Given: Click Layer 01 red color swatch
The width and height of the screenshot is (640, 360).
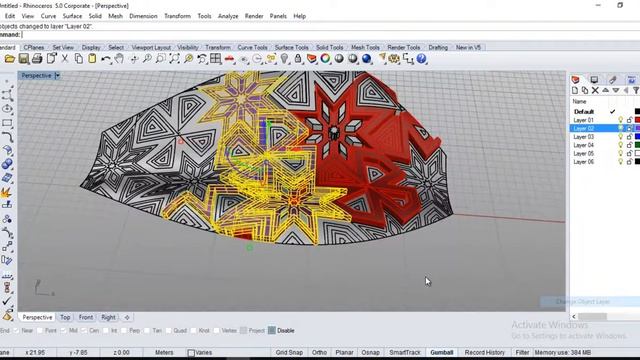Looking at the screenshot, I should click(637, 120).
